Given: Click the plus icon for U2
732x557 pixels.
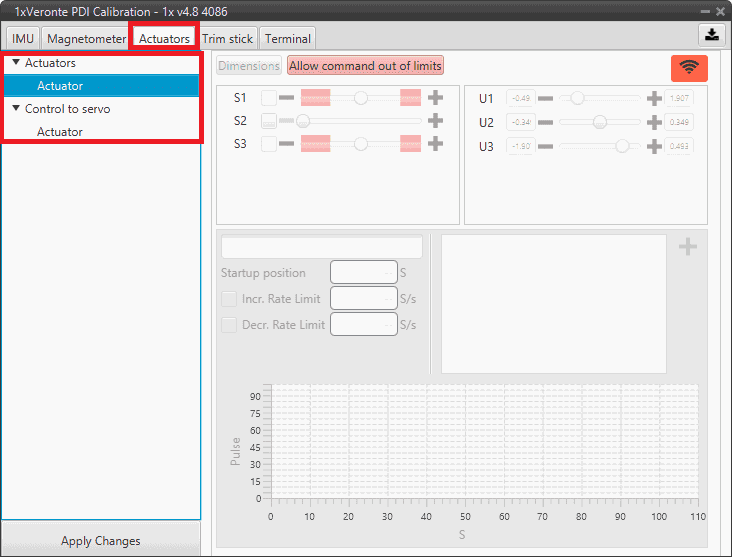Looking at the screenshot, I should pyautogui.click(x=654, y=122).
